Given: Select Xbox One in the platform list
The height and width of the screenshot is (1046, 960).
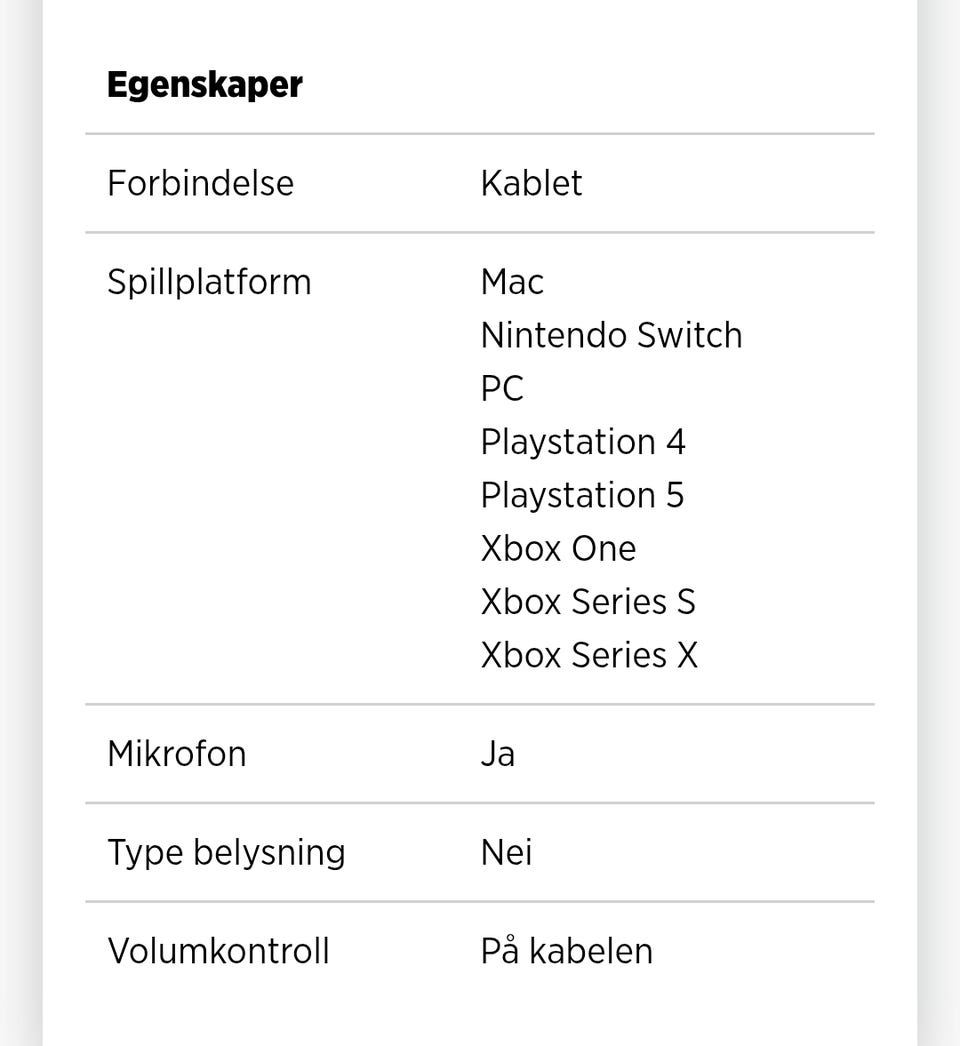Looking at the screenshot, I should [x=558, y=548].
